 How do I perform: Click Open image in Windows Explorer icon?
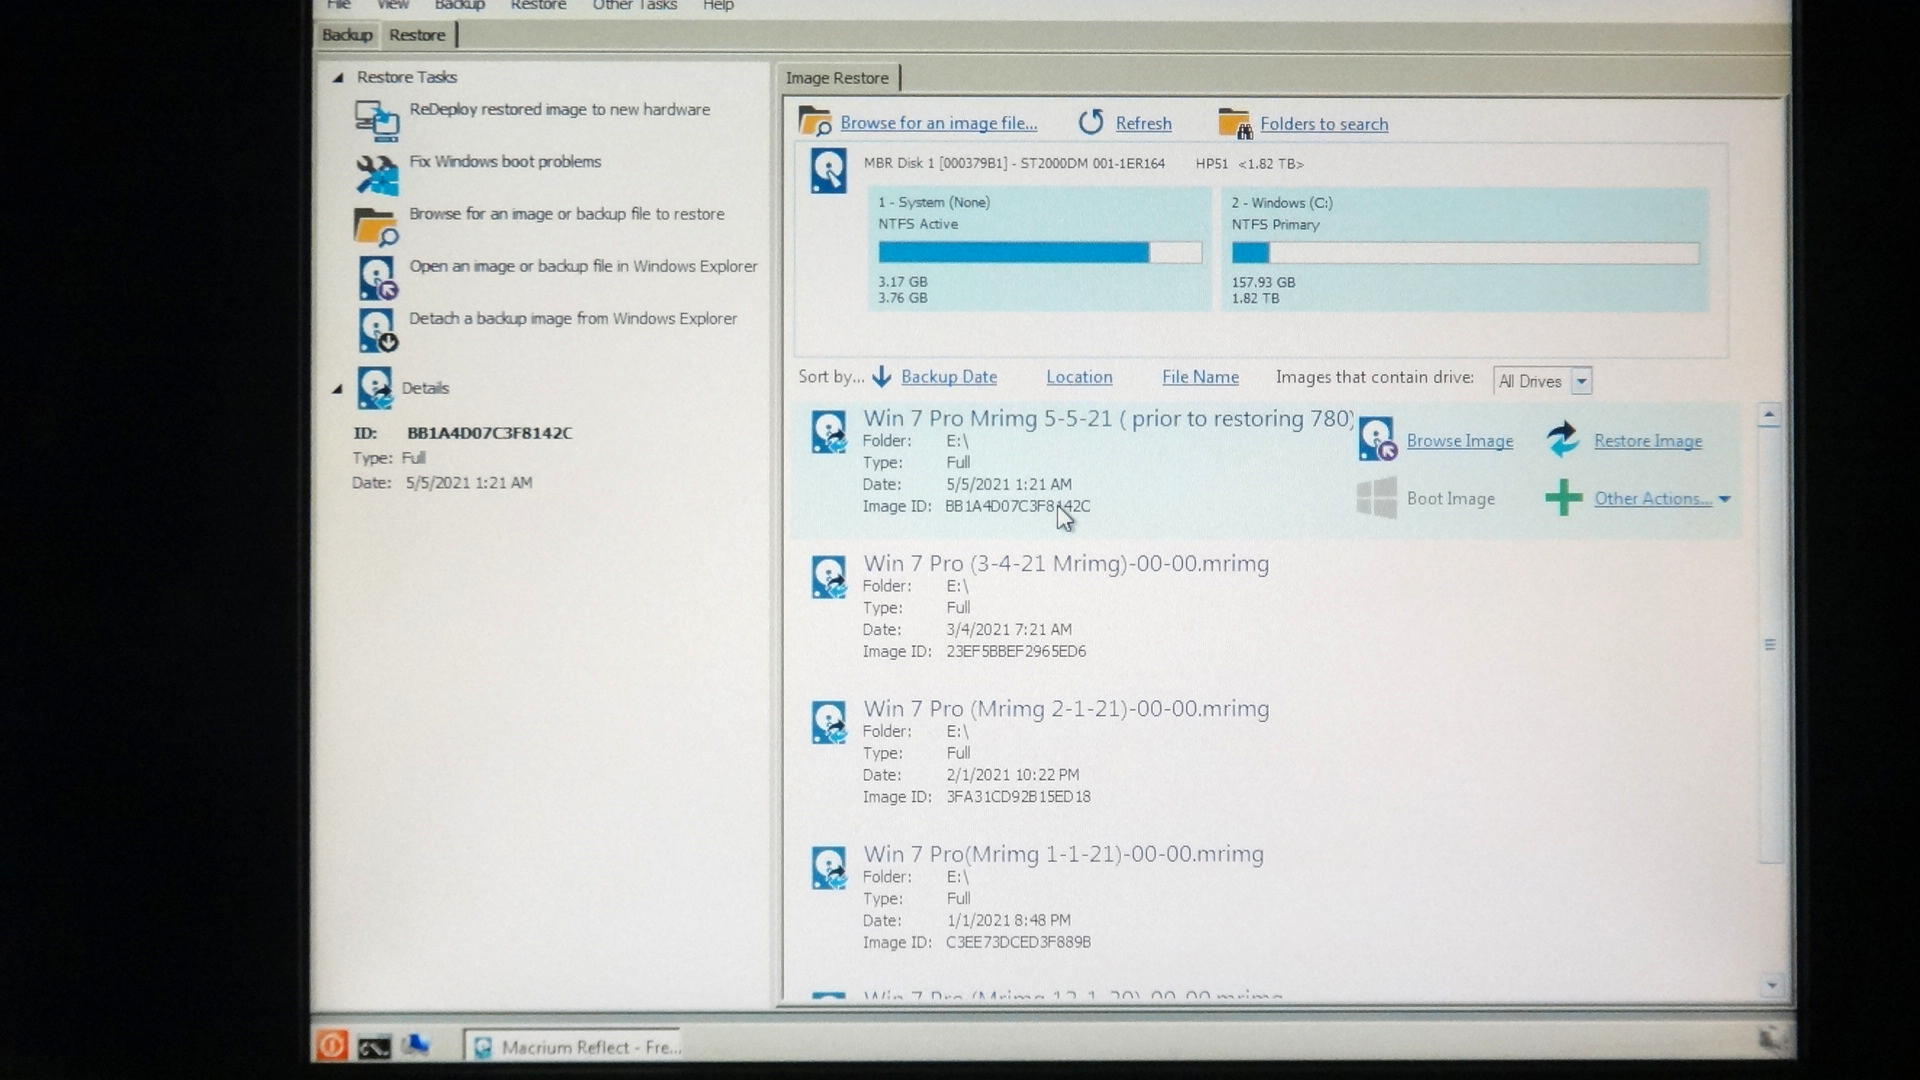coord(377,278)
